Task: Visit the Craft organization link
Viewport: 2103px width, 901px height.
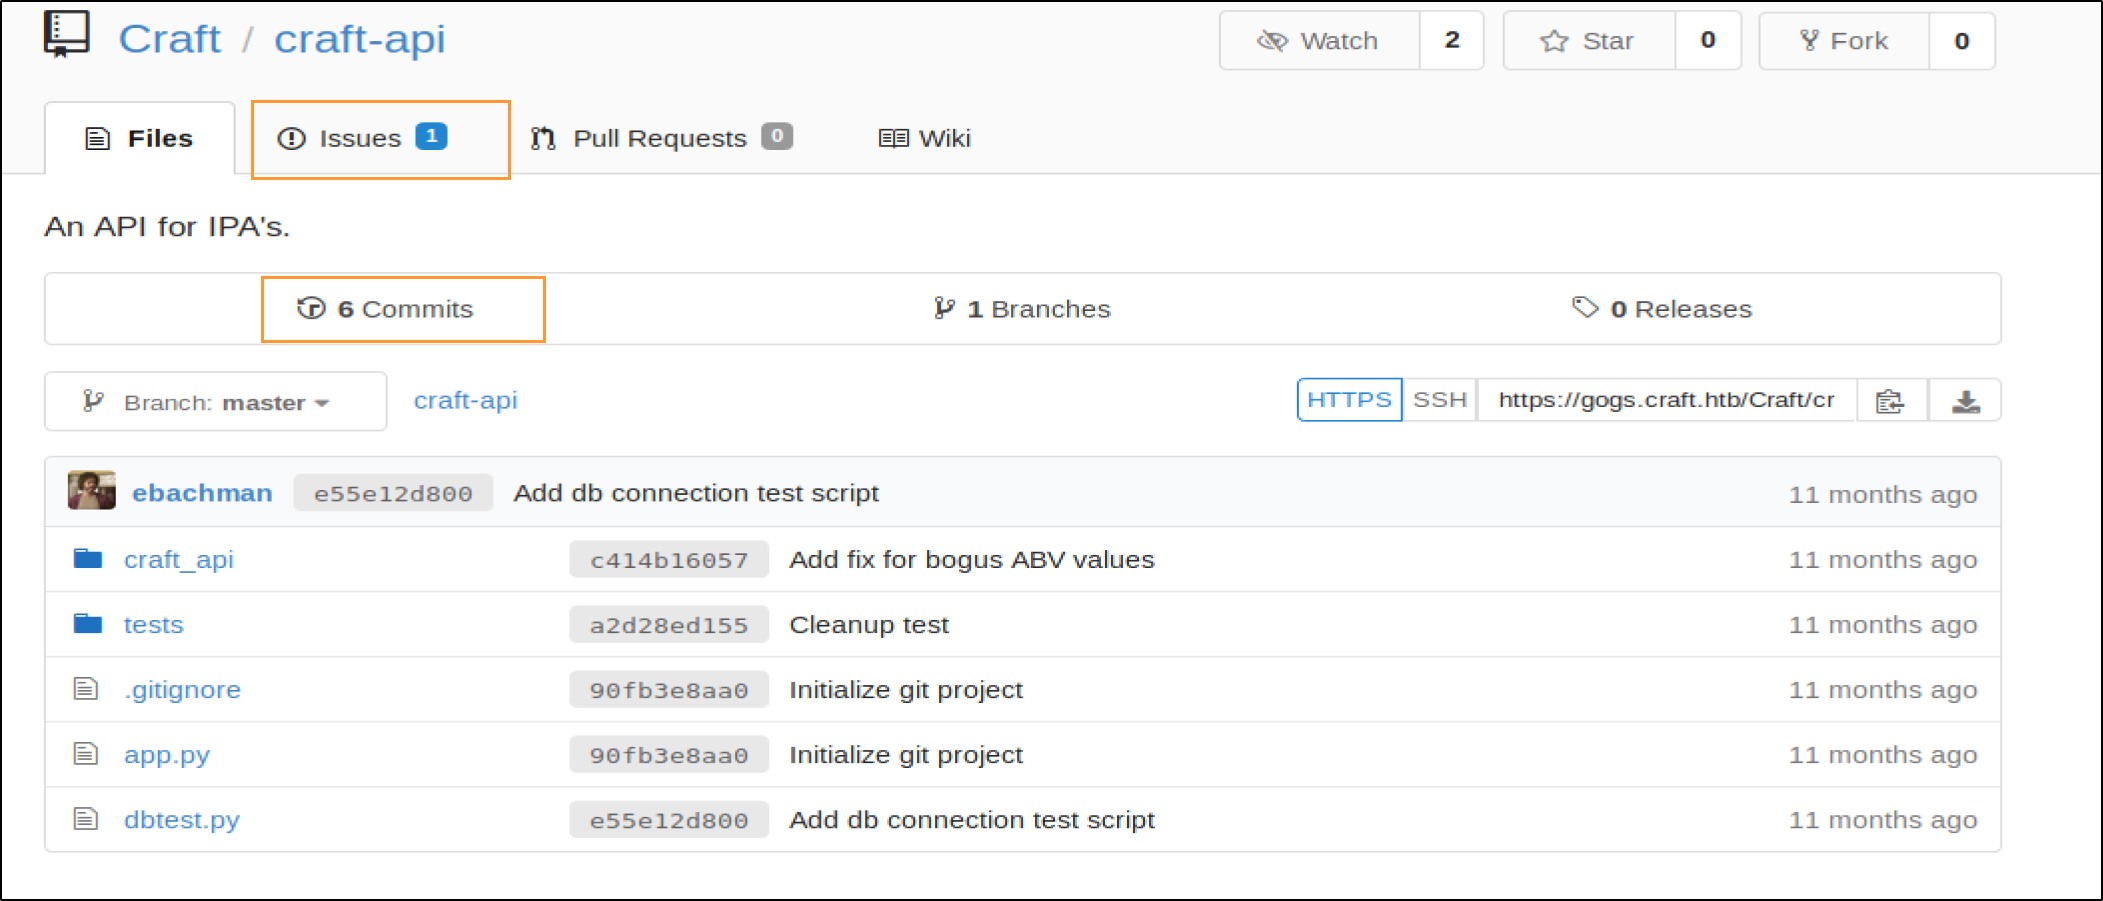Action: coord(169,38)
